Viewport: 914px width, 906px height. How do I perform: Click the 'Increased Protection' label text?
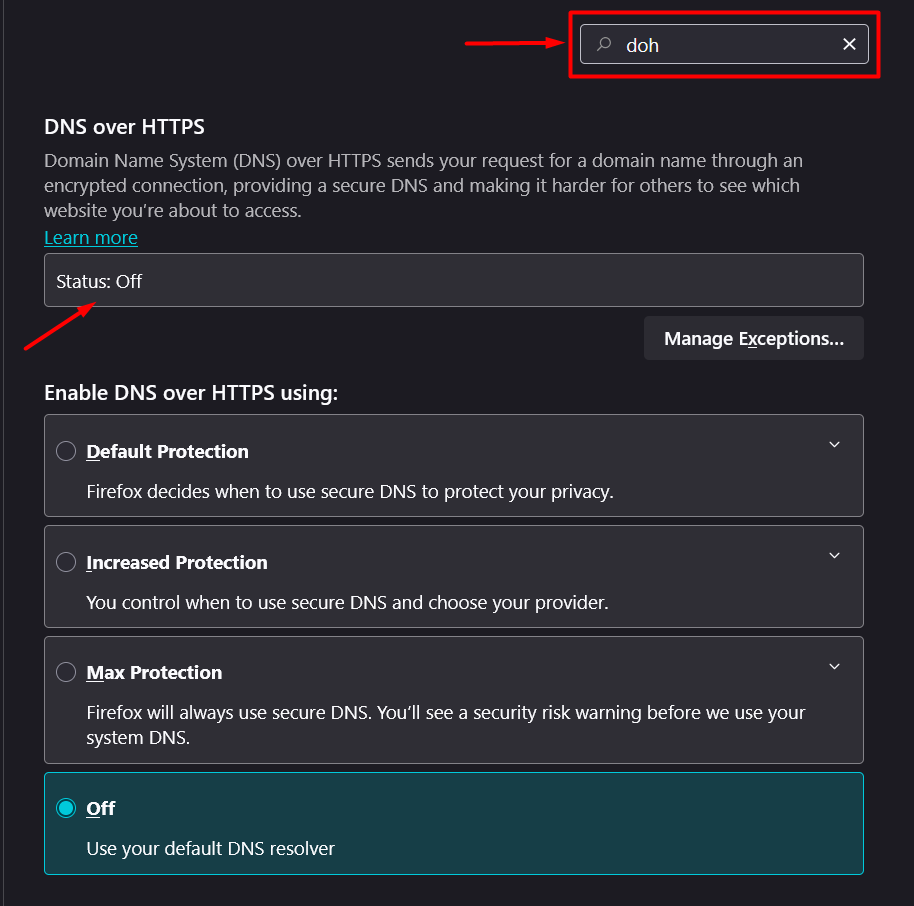tap(177, 563)
